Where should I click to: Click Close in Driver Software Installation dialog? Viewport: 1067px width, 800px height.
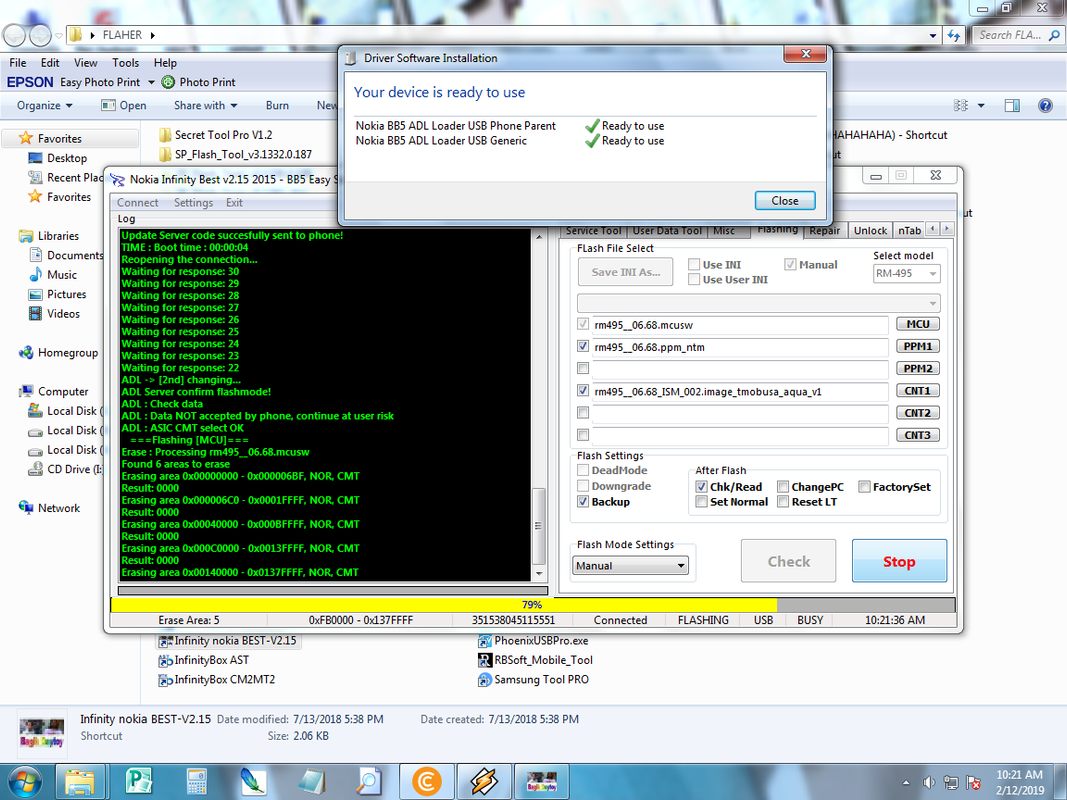785,201
